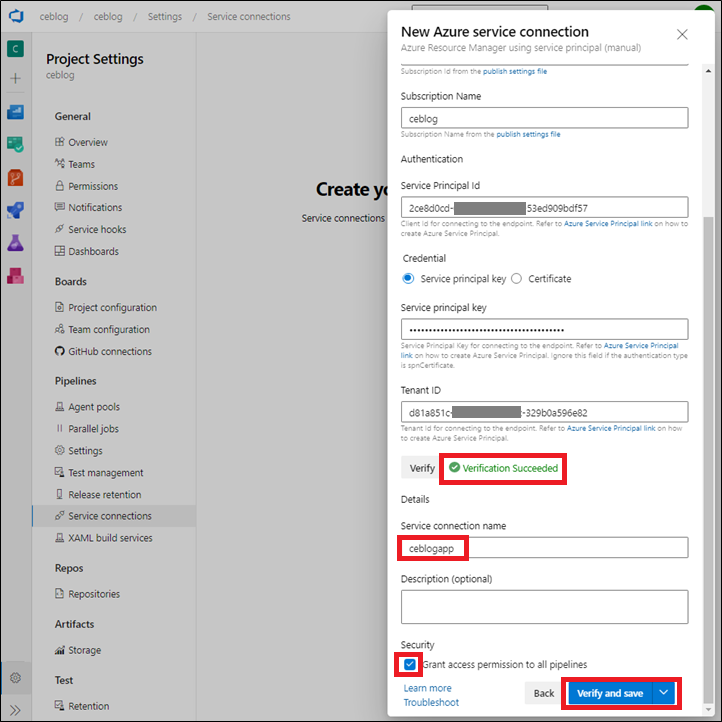Click first ceblog breadcrumb
This screenshot has height=722, width=722.
(x=54, y=17)
